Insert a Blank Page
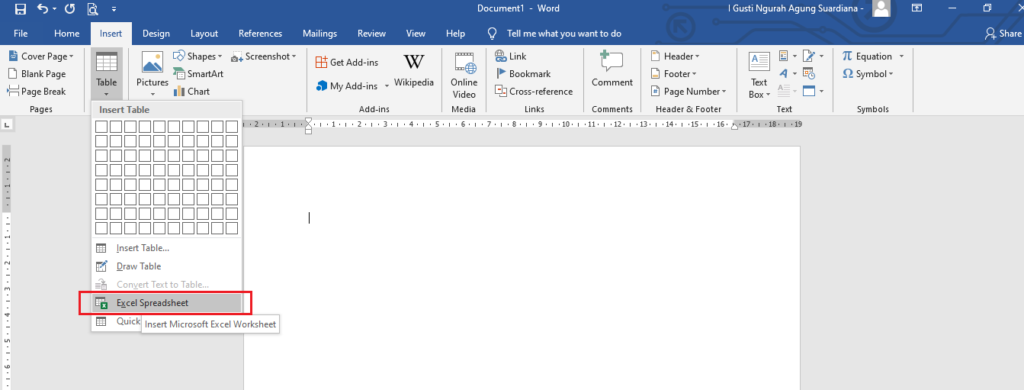This screenshot has height=390, width=1024. click(x=37, y=74)
